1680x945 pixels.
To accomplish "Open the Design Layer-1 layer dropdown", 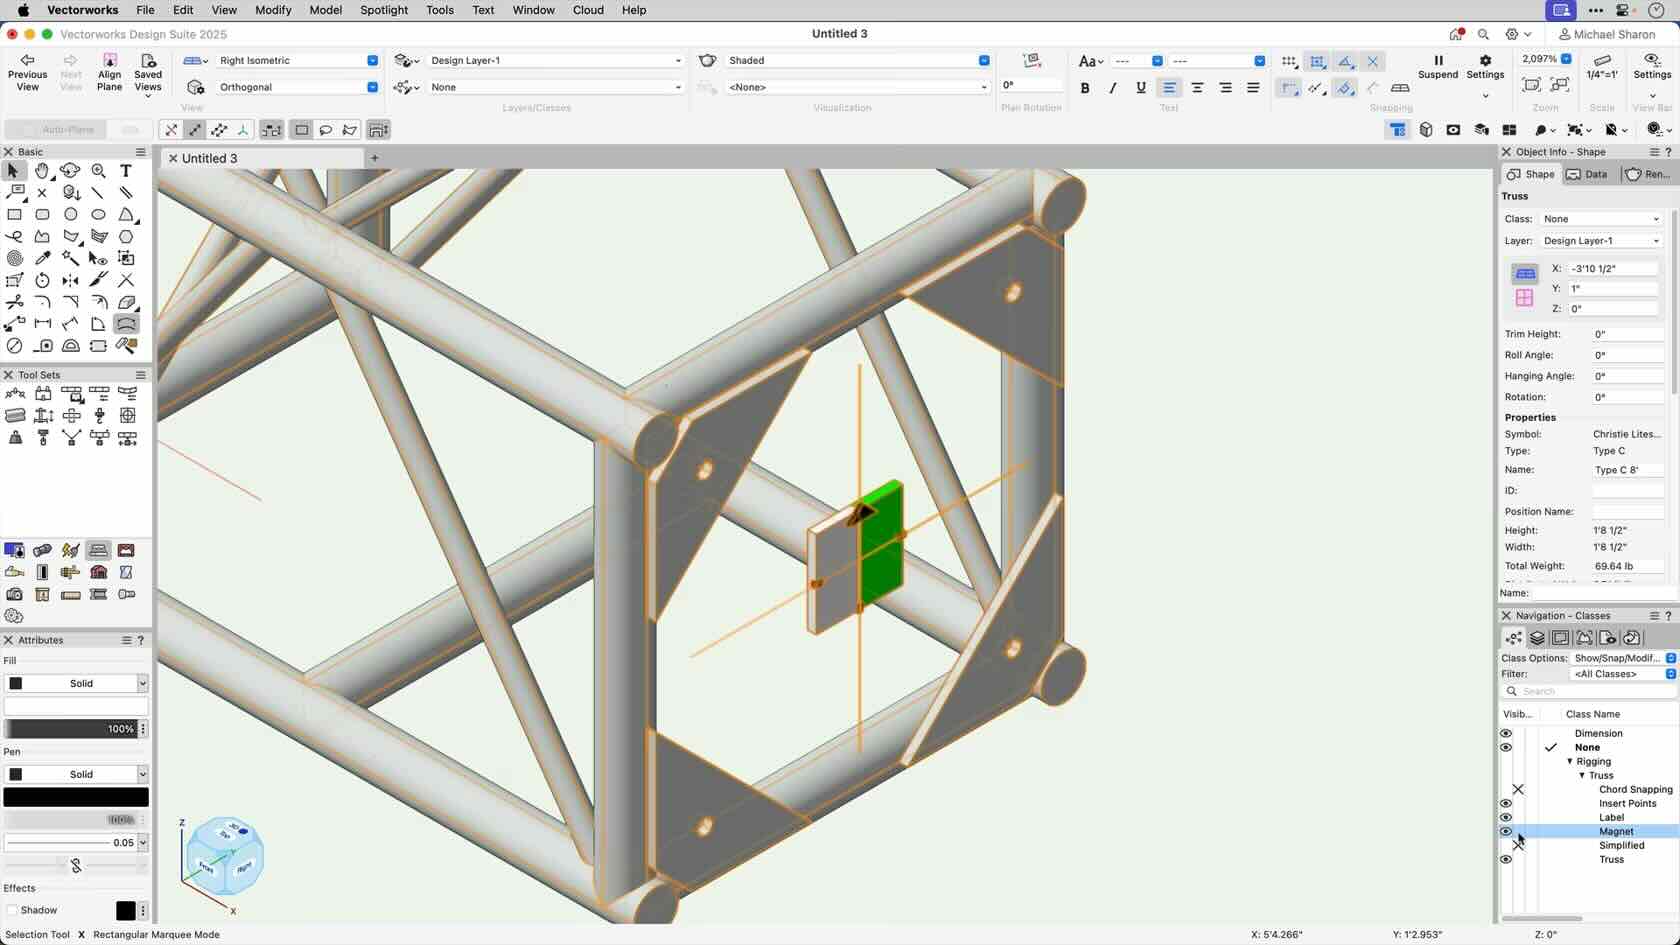I will [x=555, y=60].
